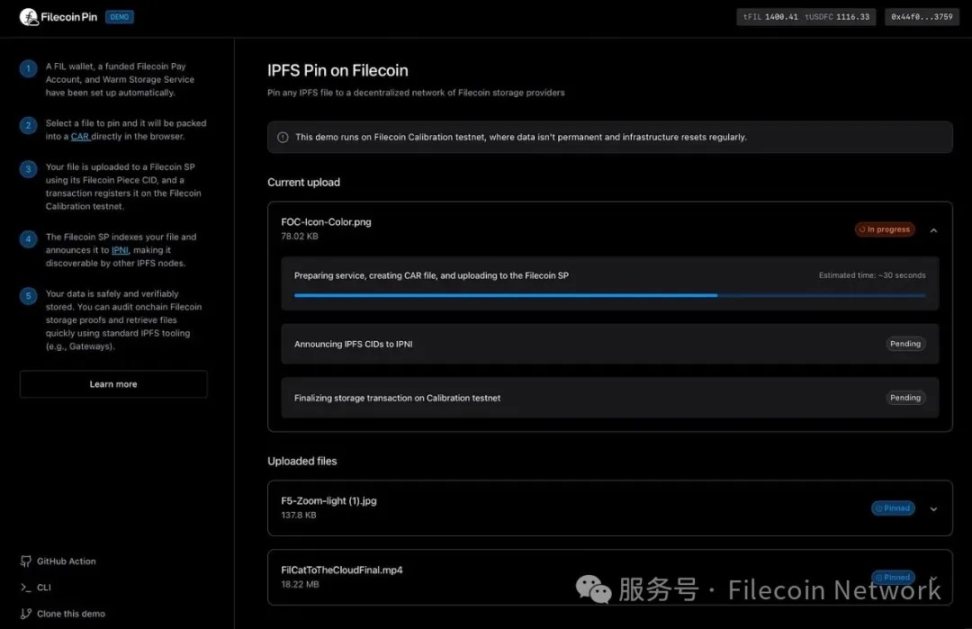Click the In progress status badge

(x=884, y=230)
